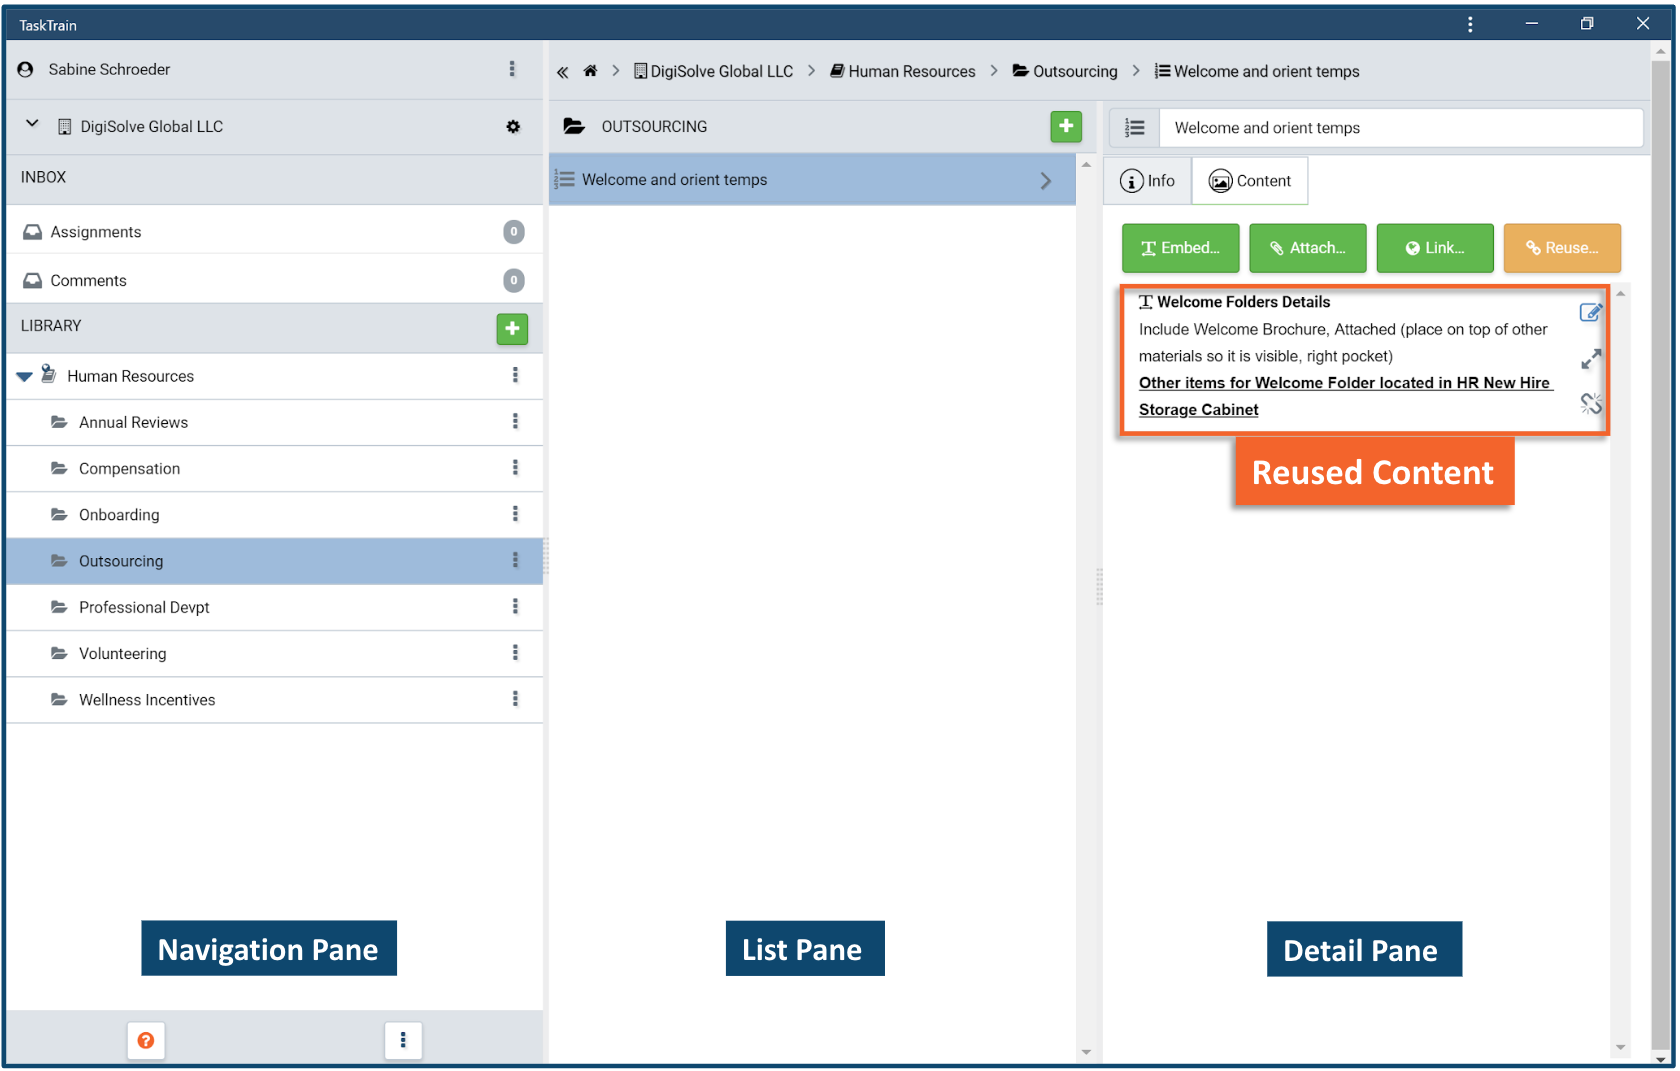Click the Embed button
The width and height of the screenshot is (1680, 1071).
pos(1180,248)
